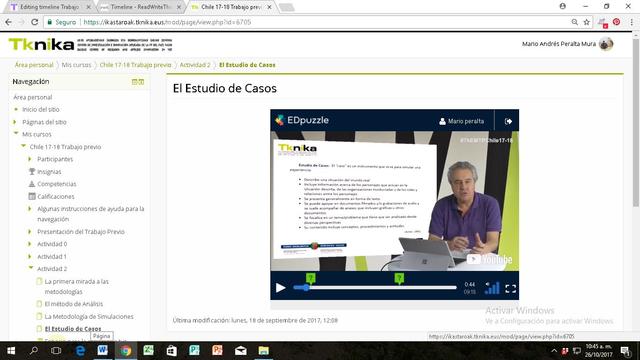Image resolution: width=640 pixels, height=360 pixels.
Task: Open File Explorer from the taskbar
Action: pyautogui.click(x=264, y=351)
